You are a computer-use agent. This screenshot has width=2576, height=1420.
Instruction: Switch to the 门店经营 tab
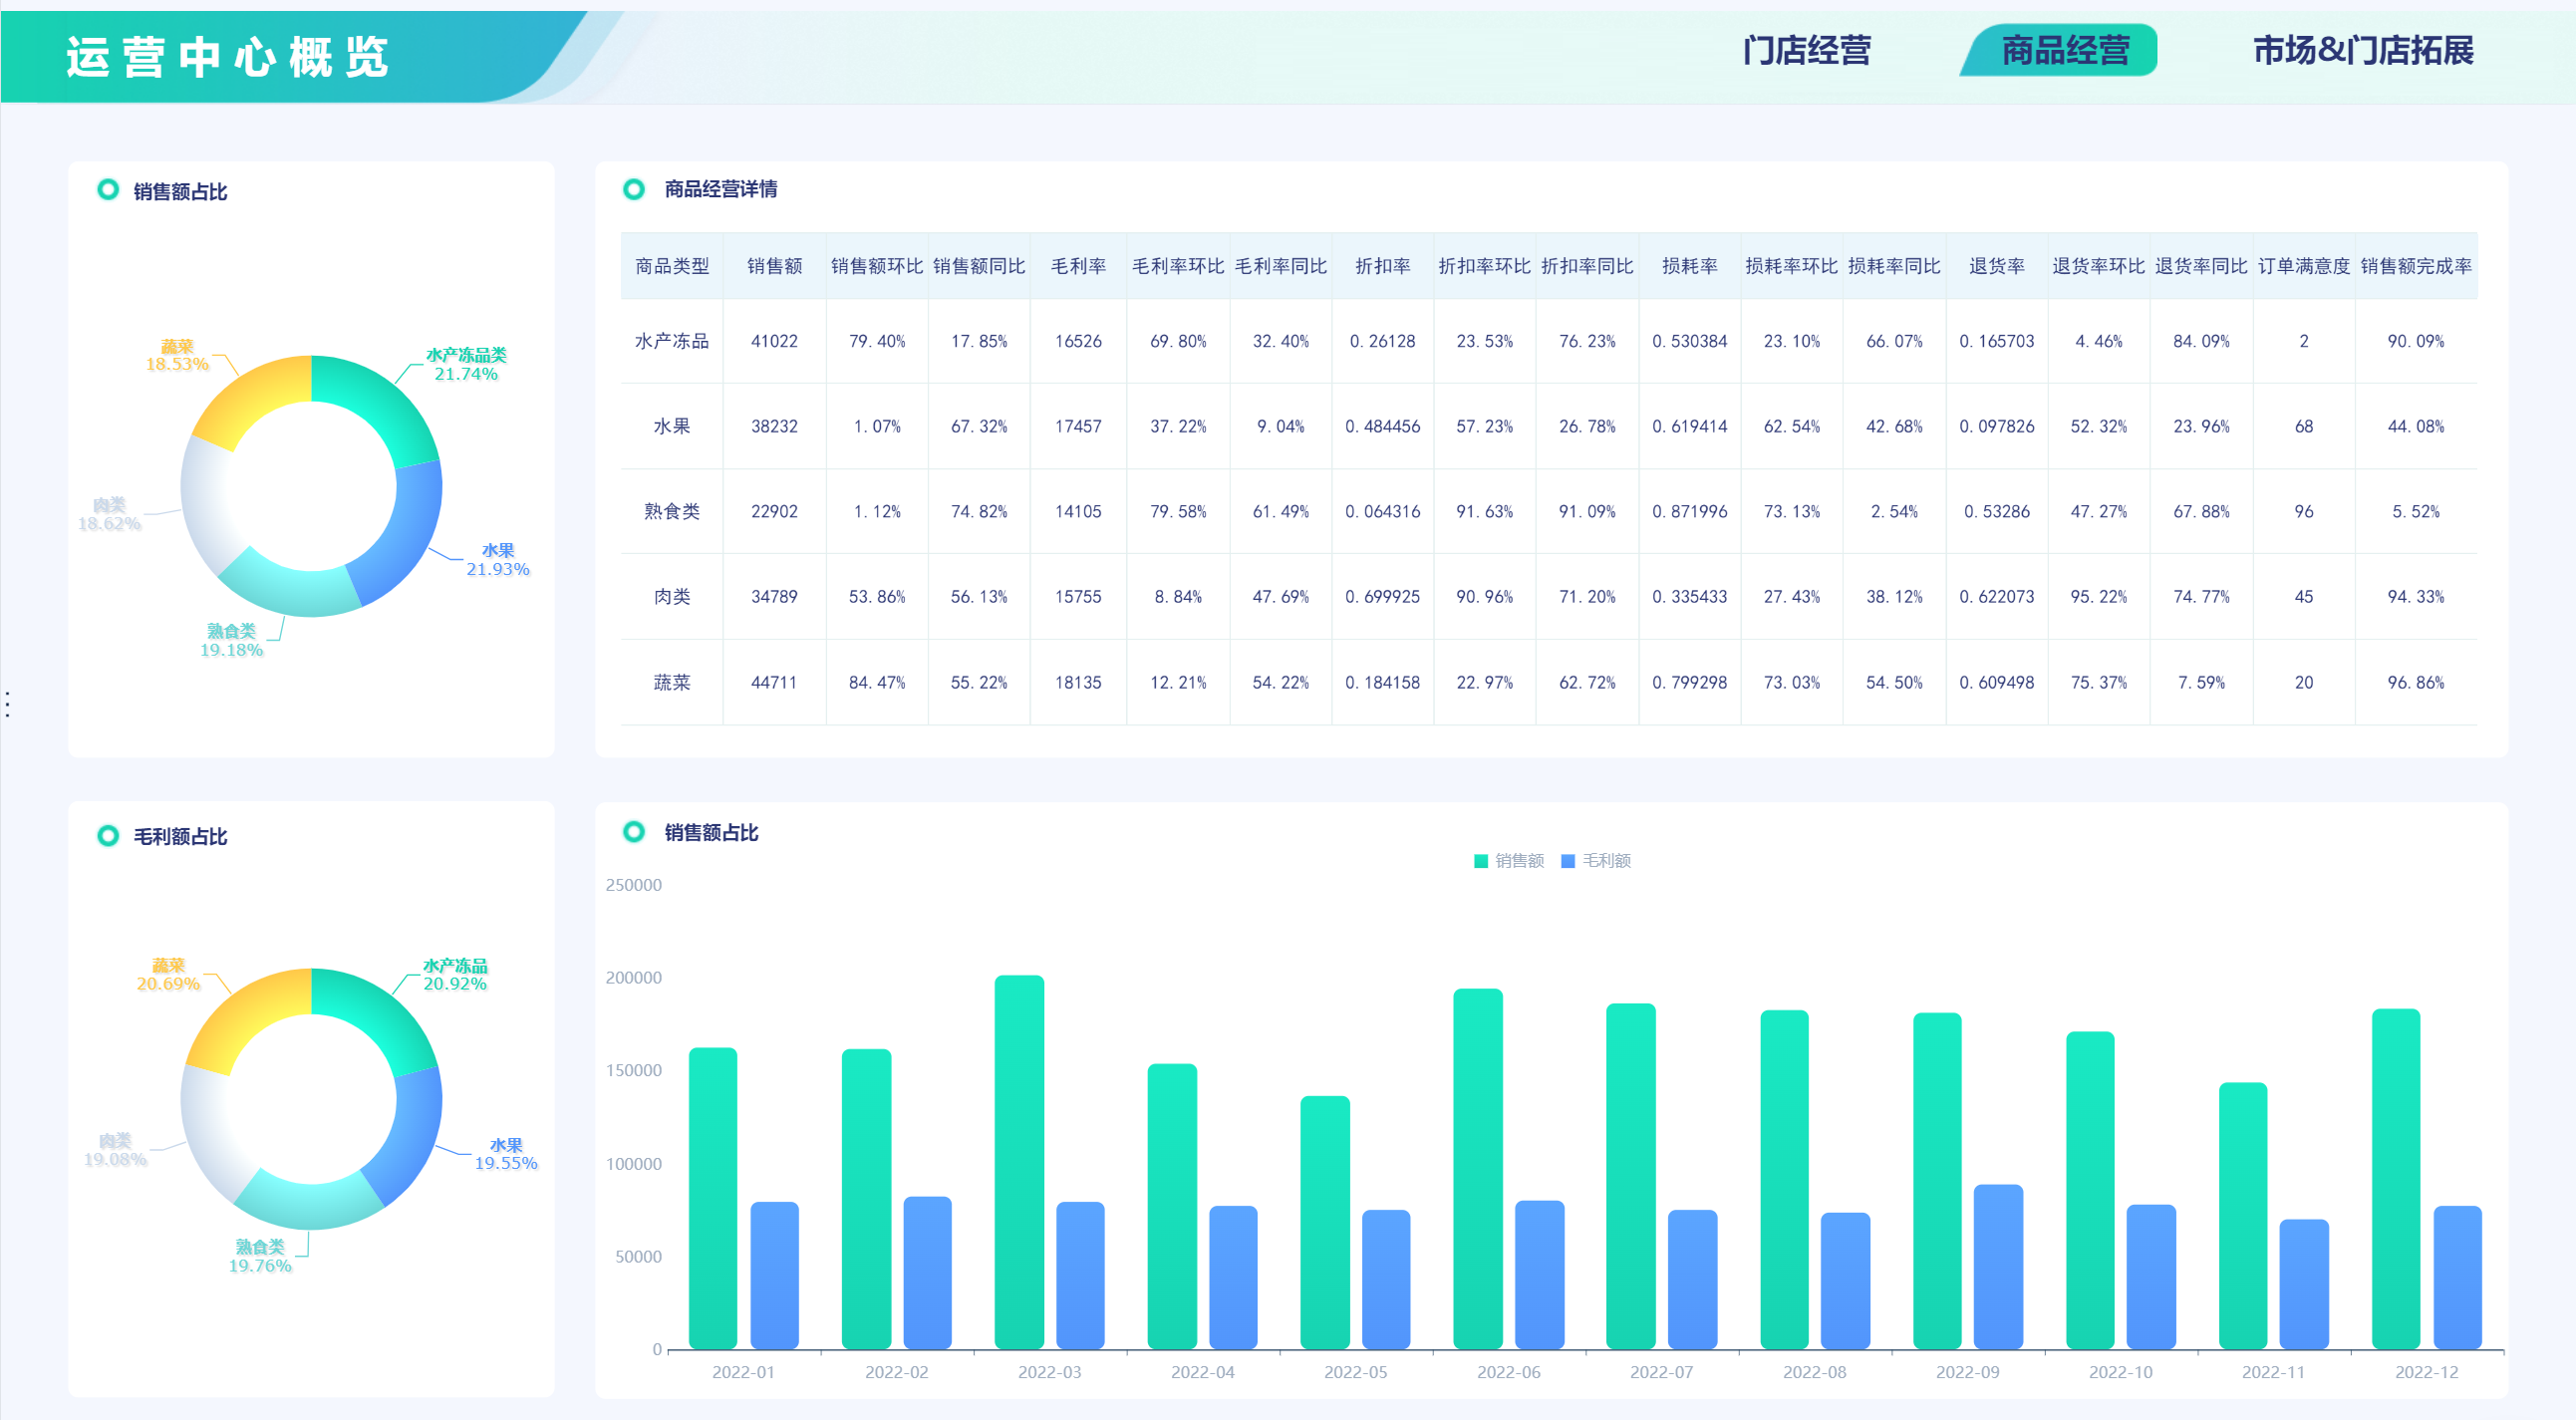(1806, 50)
